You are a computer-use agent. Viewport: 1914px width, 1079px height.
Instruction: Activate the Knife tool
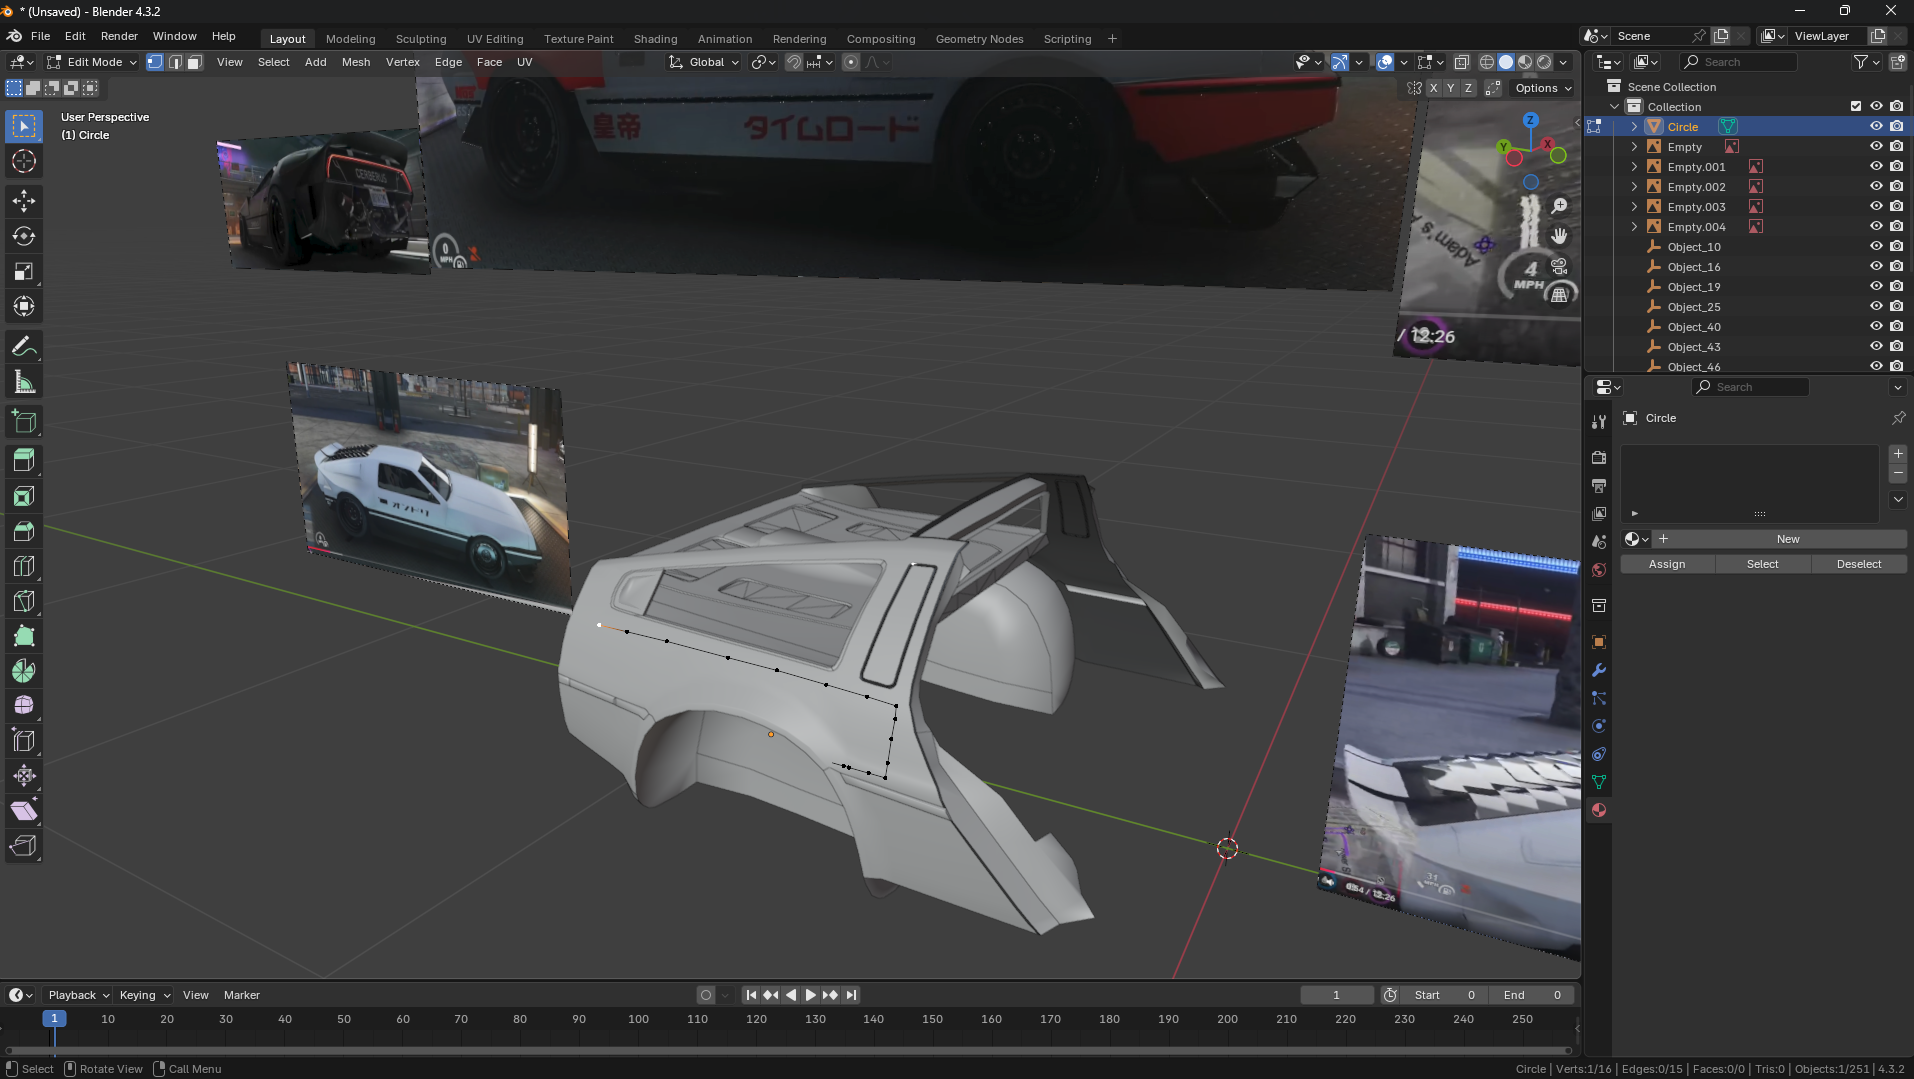point(24,601)
